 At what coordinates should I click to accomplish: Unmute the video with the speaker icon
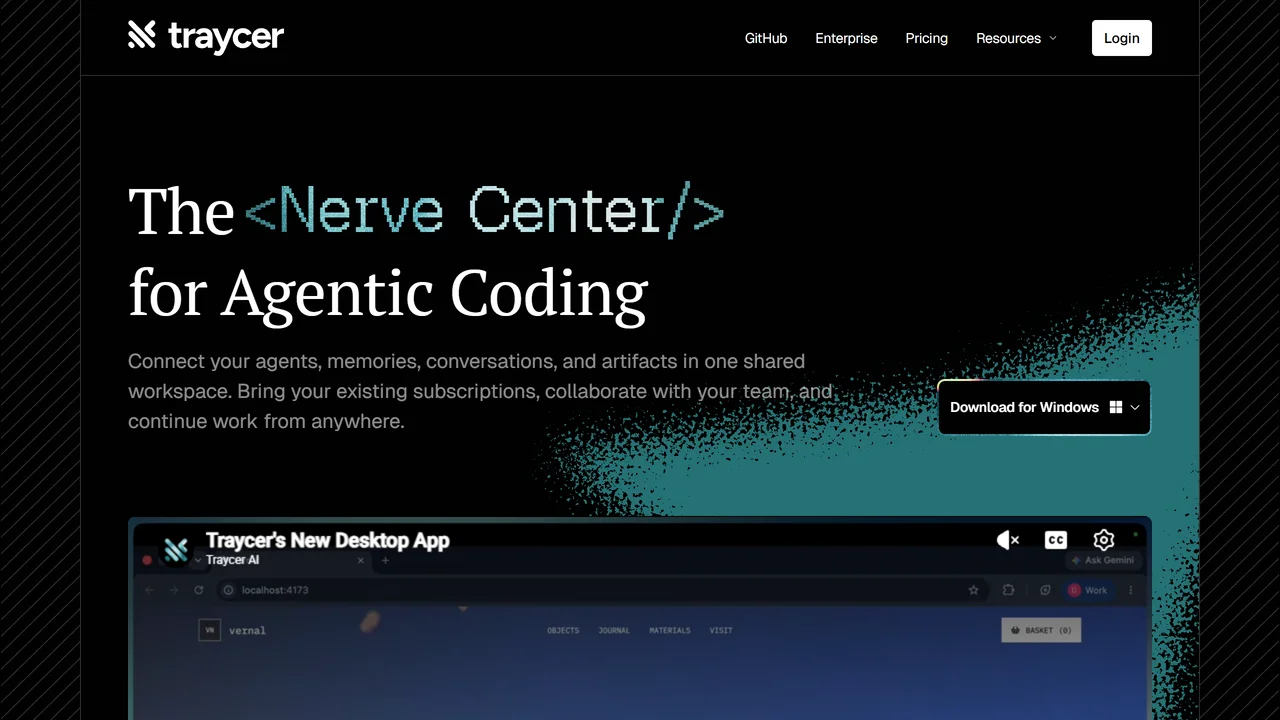coord(1008,540)
